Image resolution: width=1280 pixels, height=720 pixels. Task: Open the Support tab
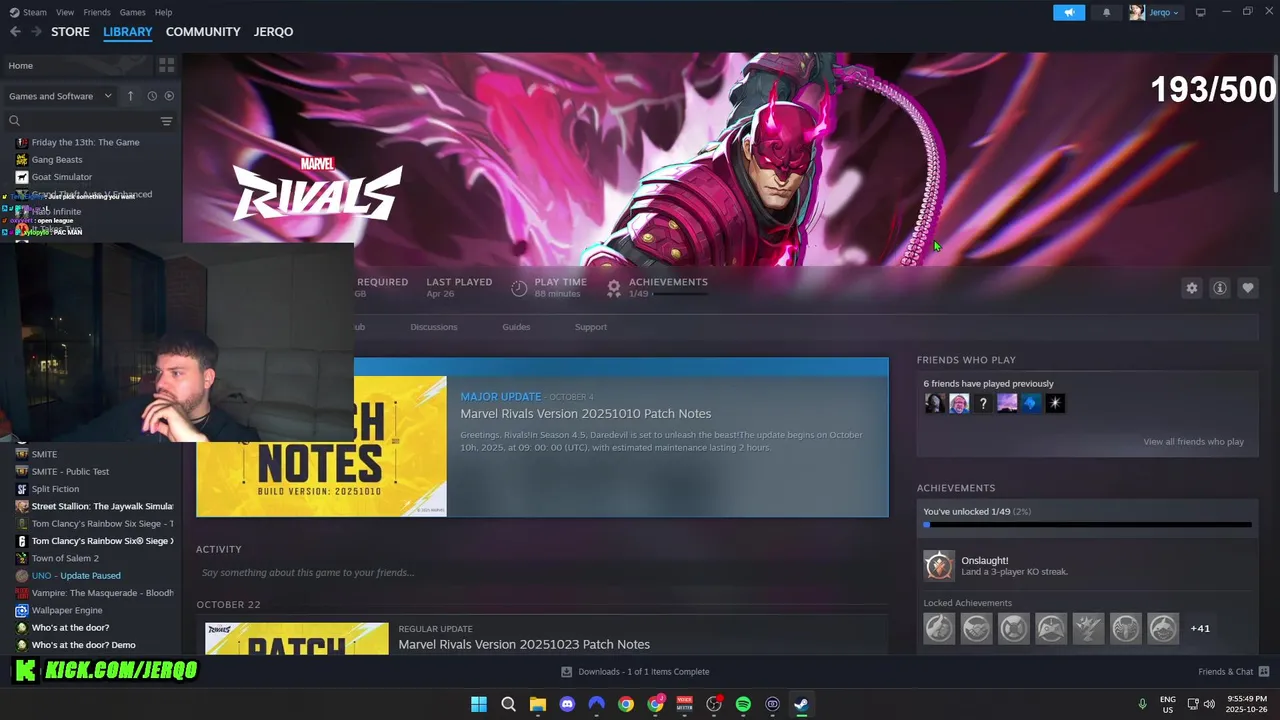click(591, 327)
